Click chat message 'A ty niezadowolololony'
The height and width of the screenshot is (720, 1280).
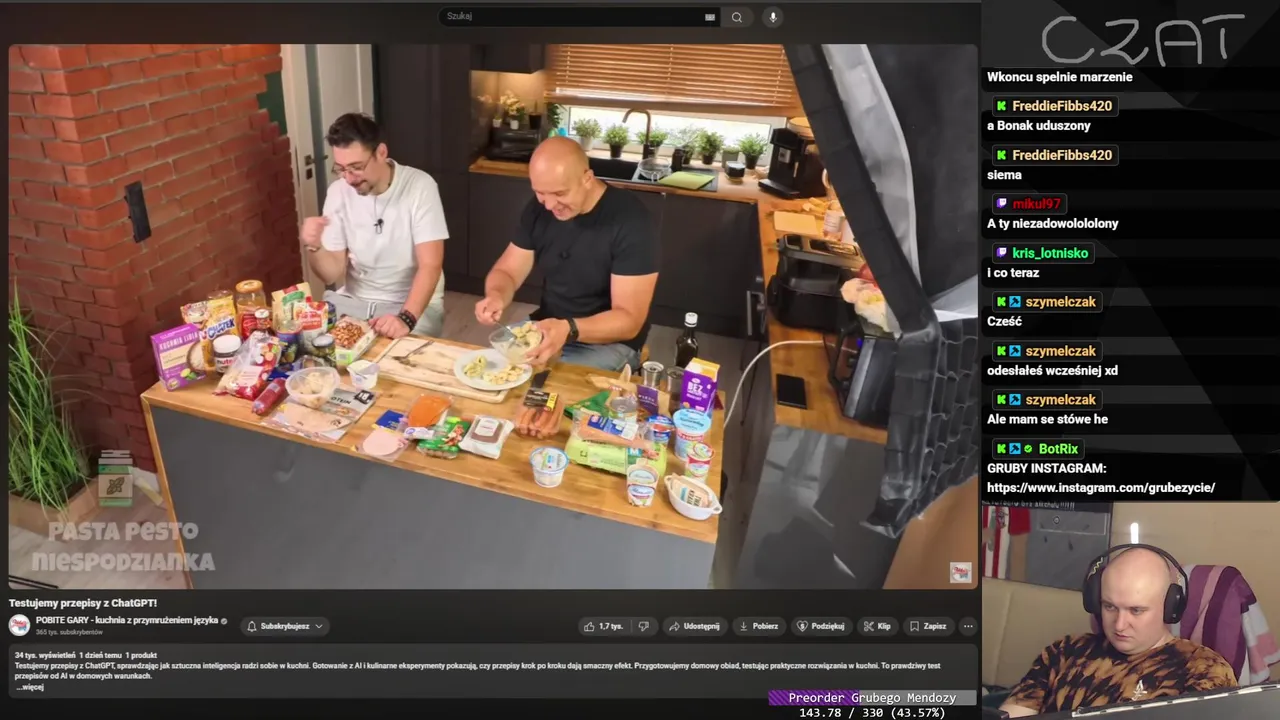tap(1053, 224)
